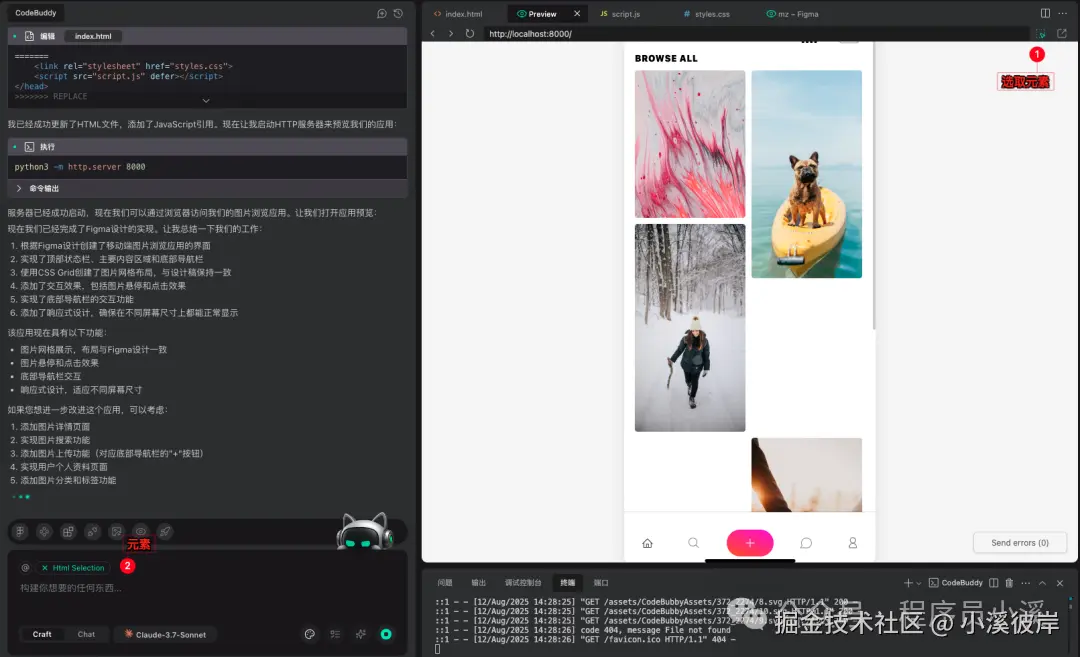The image size is (1080, 657).
Task: Kill terminal with trash icon
Action: pos(1009,583)
